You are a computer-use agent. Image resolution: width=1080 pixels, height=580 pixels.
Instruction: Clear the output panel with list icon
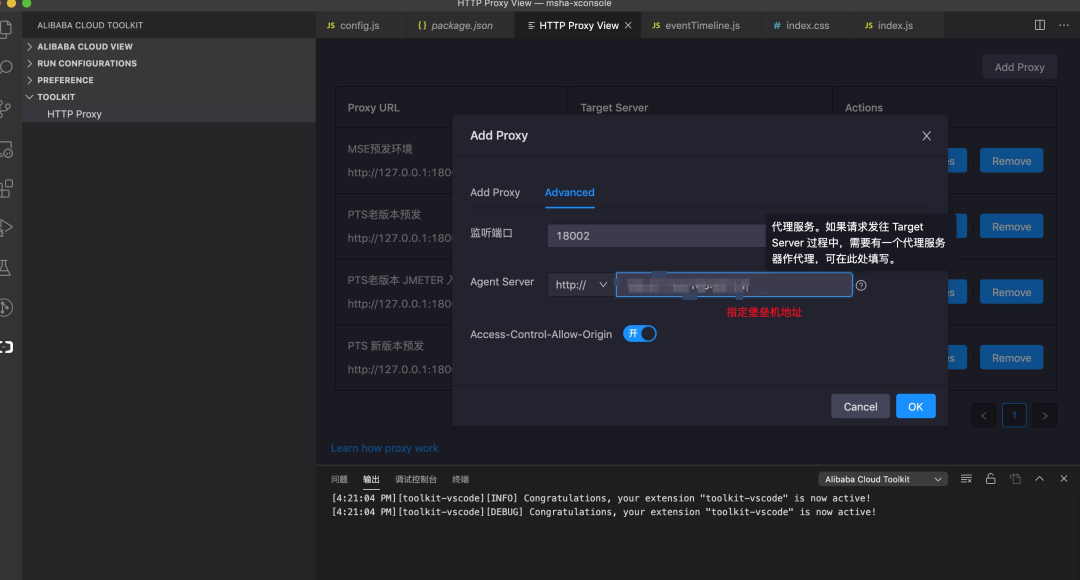(x=966, y=479)
